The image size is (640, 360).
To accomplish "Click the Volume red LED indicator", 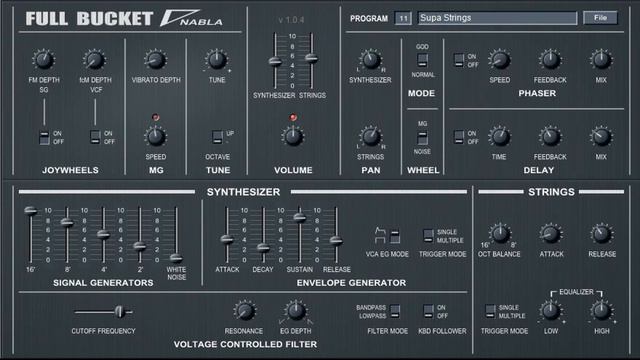I will 293,118.
